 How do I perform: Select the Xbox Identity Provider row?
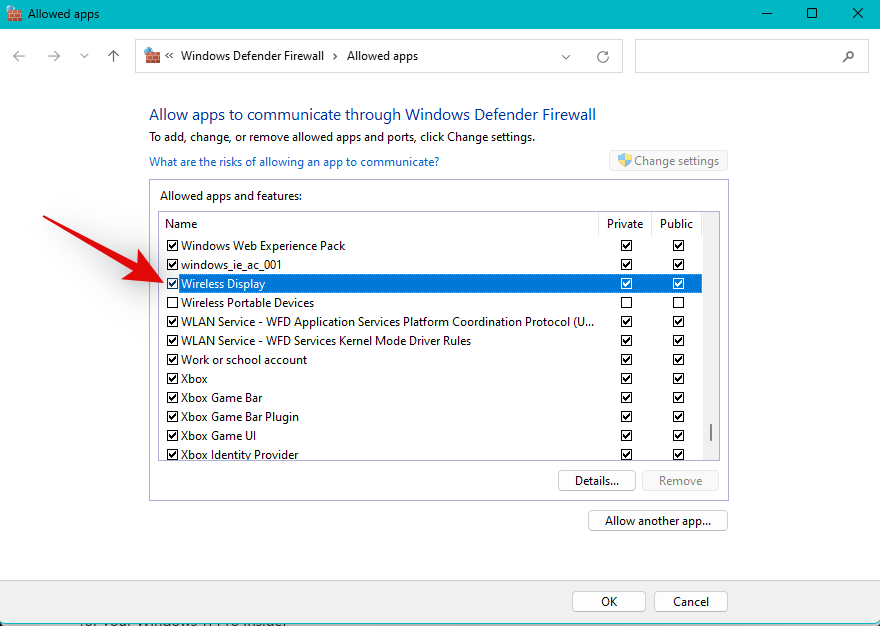point(430,454)
